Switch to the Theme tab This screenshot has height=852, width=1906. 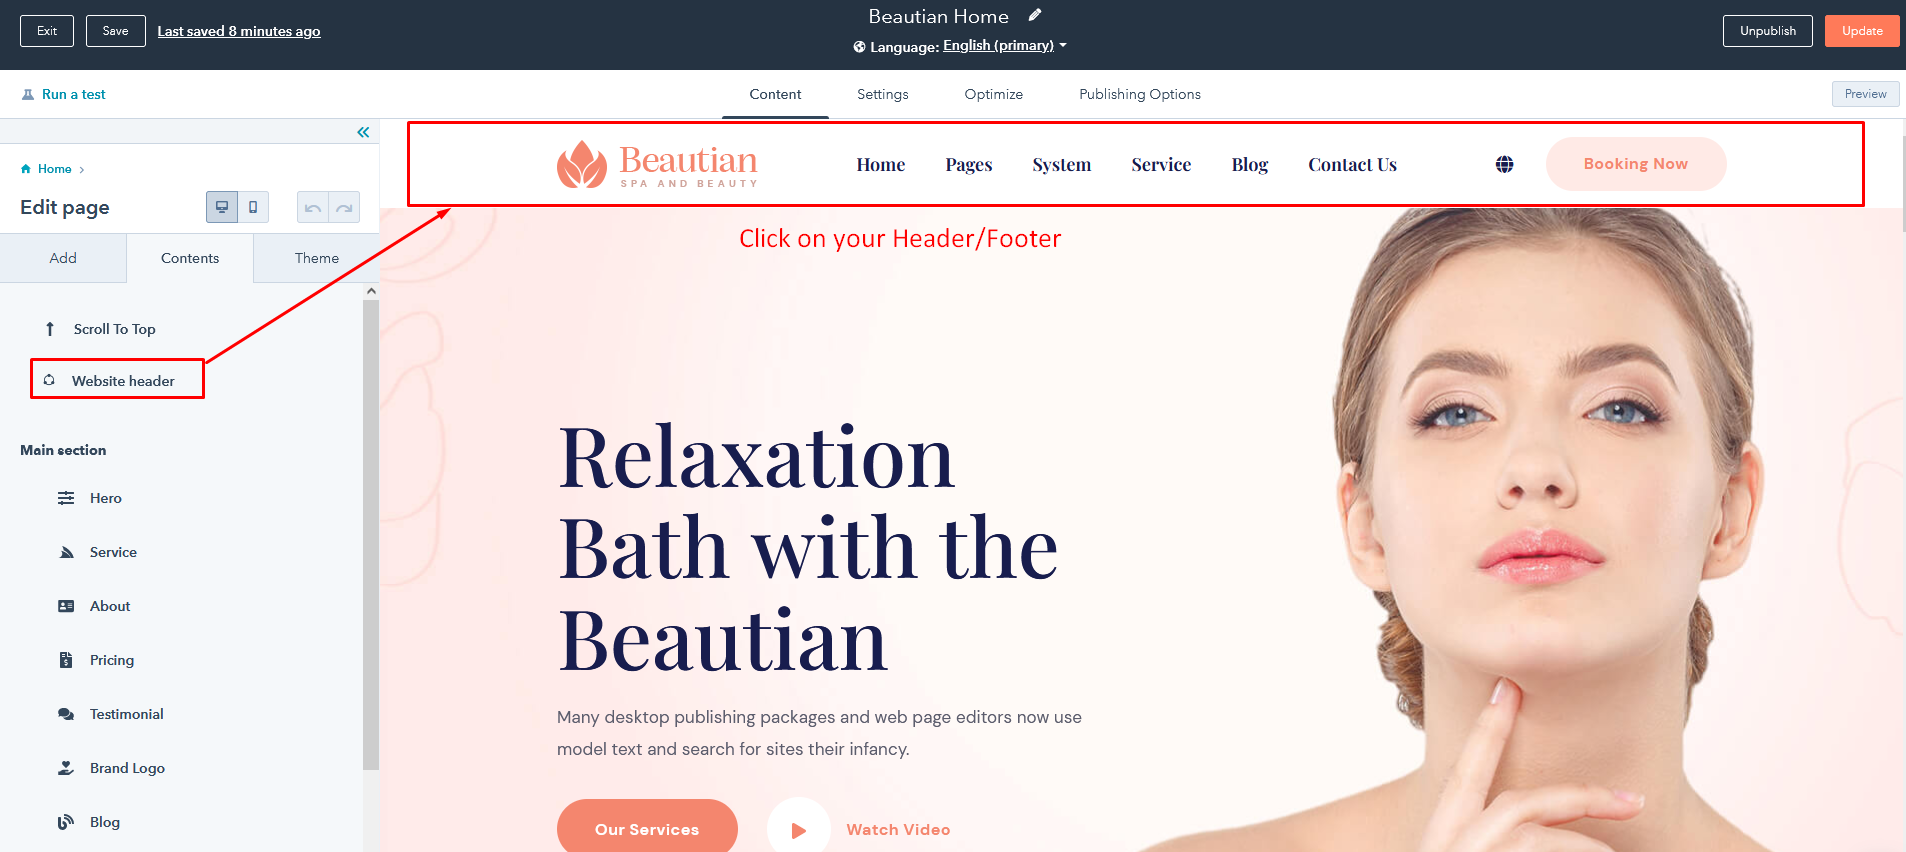click(317, 258)
